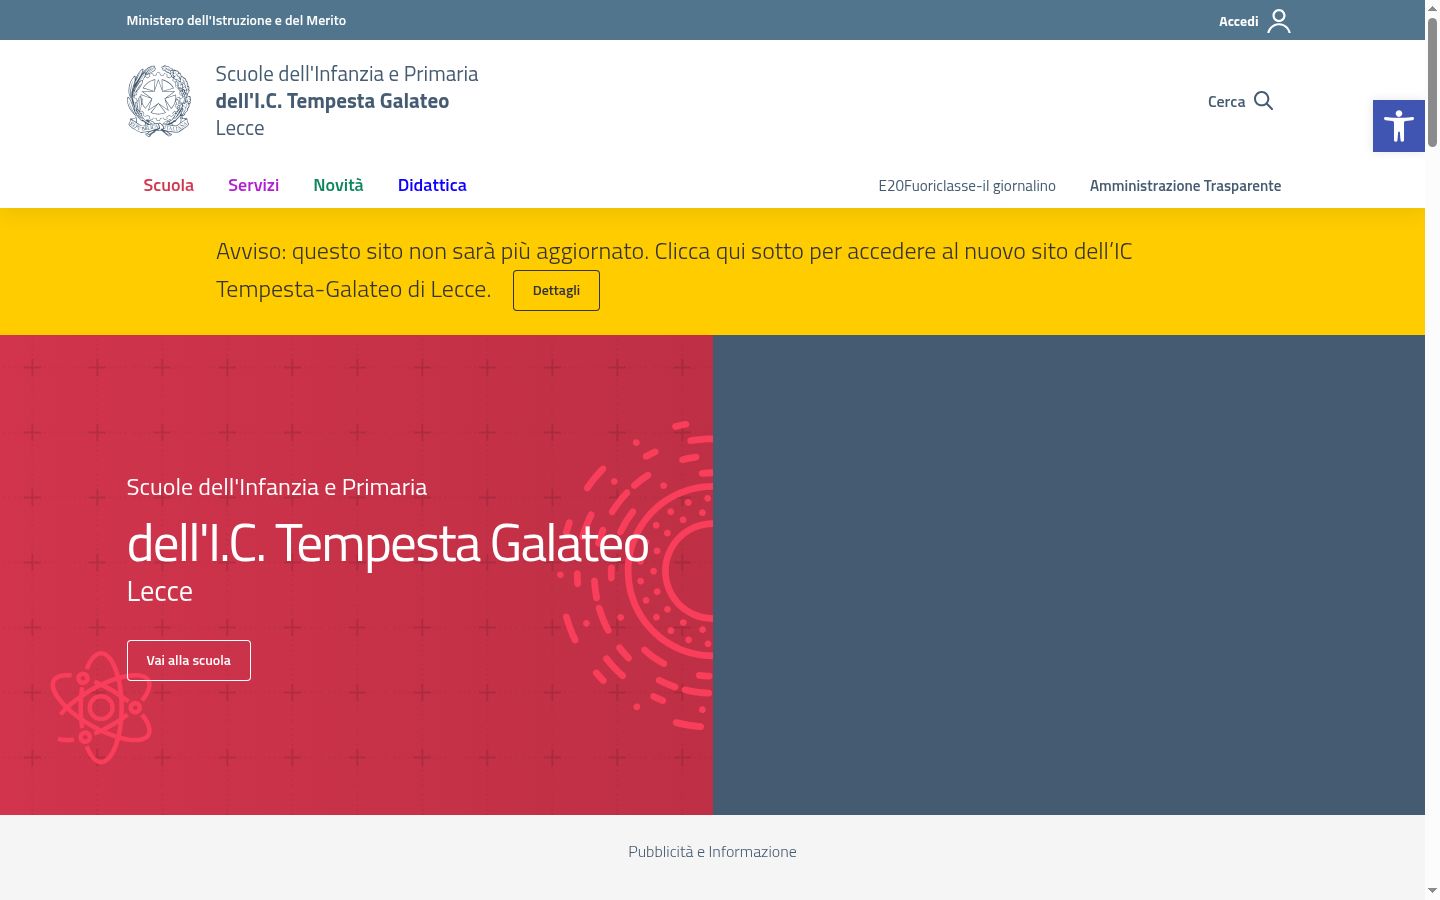The width and height of the screenshot is (1440, 900).
Task: Click the atom icon on the red banner
Action: 101,707
